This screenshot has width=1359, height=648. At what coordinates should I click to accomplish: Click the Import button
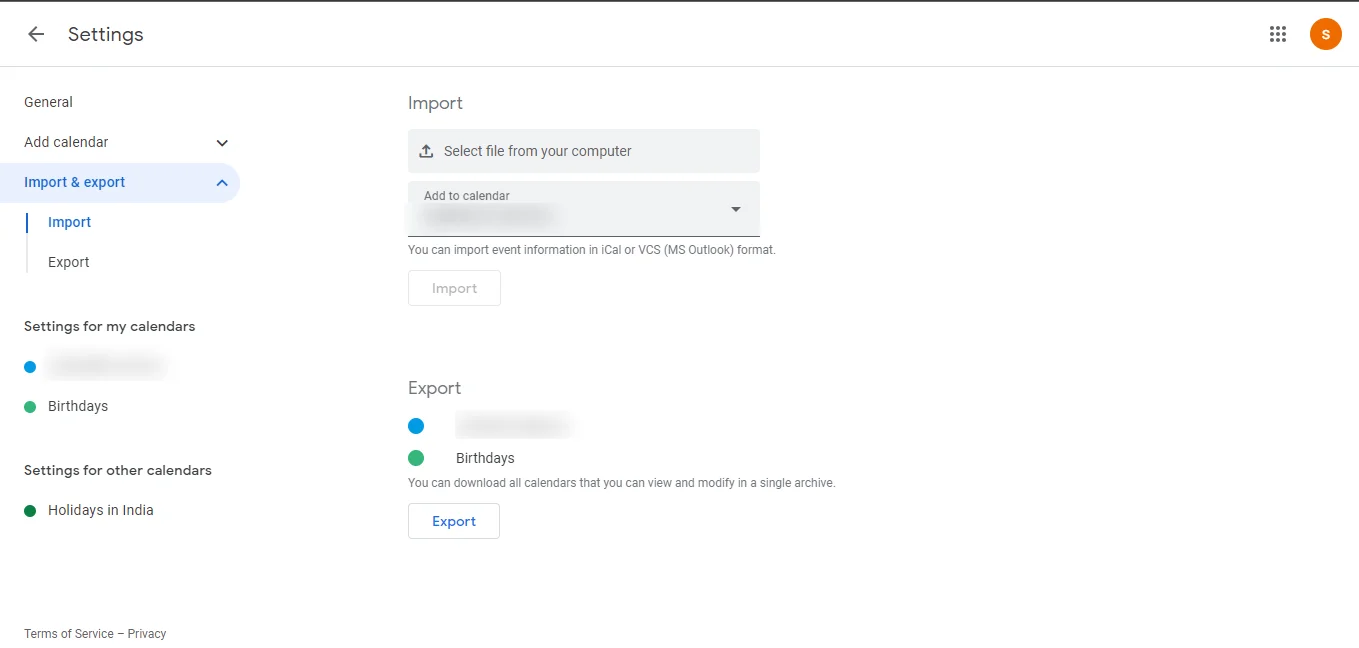(x=454, y=288)
